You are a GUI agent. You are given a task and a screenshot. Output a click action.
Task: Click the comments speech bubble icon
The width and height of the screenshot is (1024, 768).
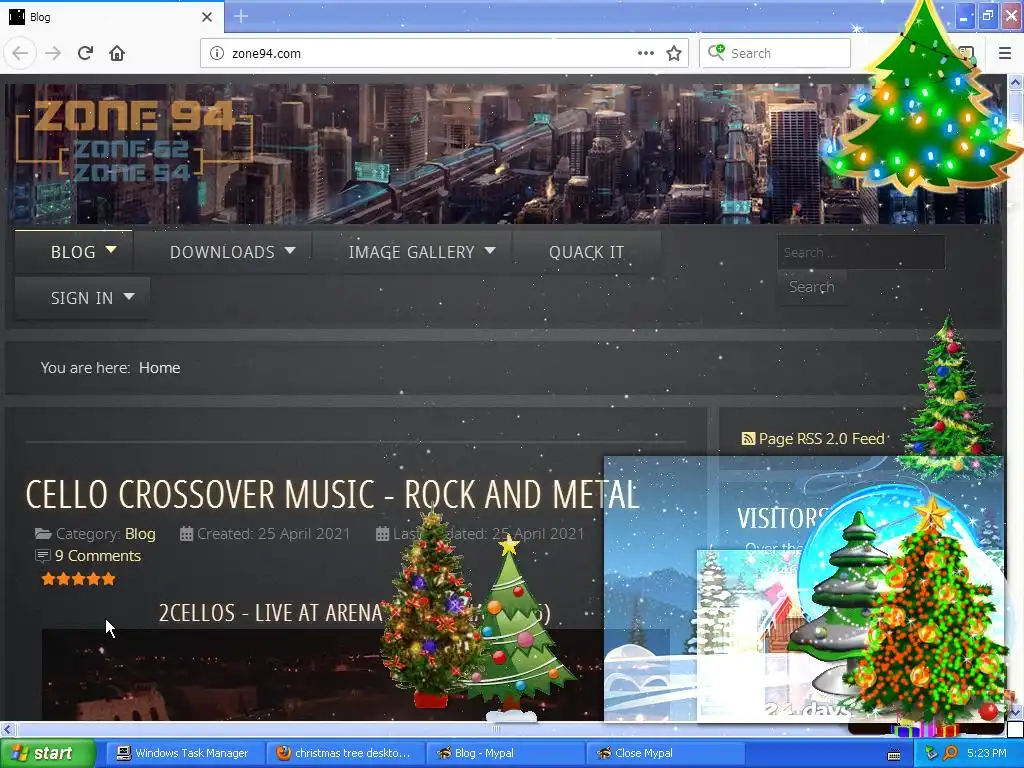[42, 556]
